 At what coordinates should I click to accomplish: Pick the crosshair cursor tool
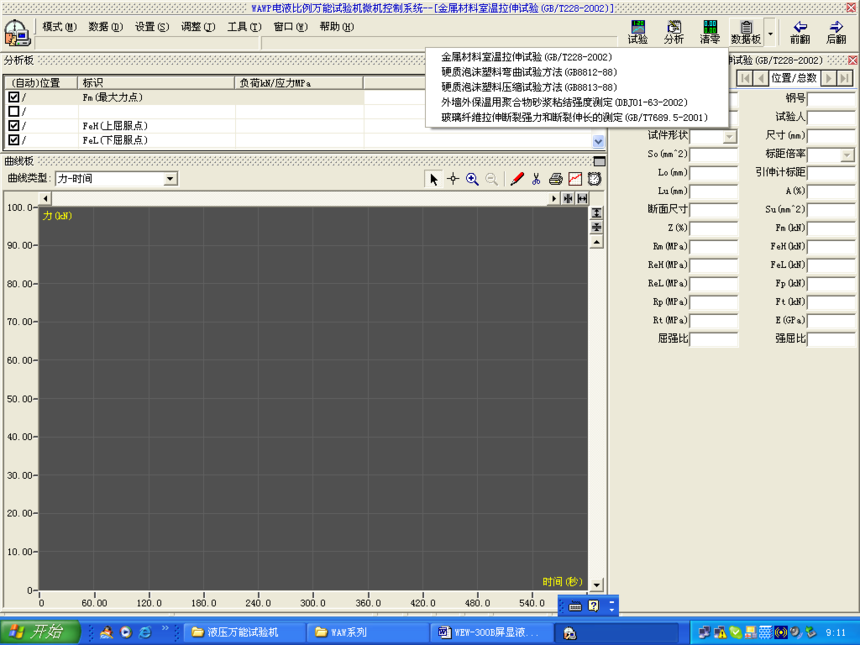453,179
